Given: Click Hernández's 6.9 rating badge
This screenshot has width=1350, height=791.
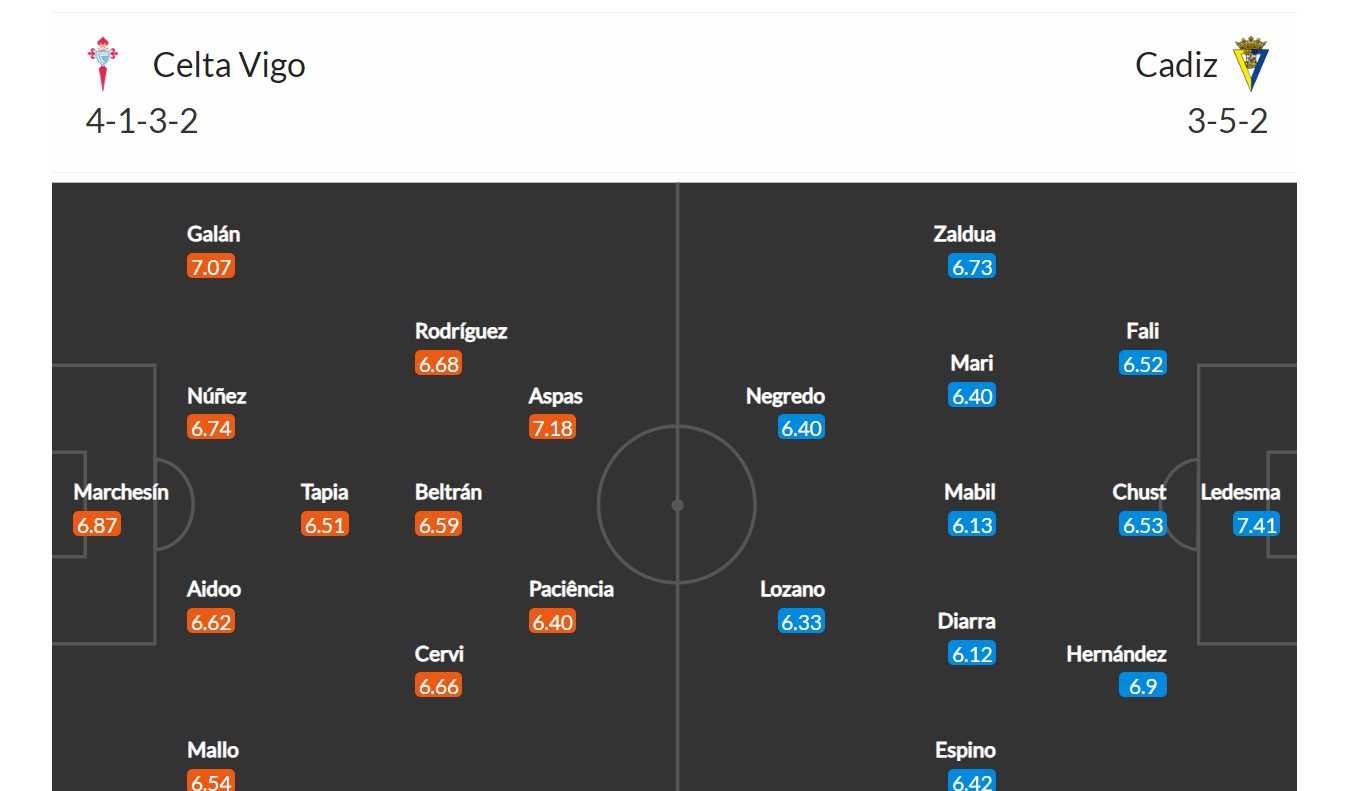Looking at the screenshot, I should click(1143, 686).
